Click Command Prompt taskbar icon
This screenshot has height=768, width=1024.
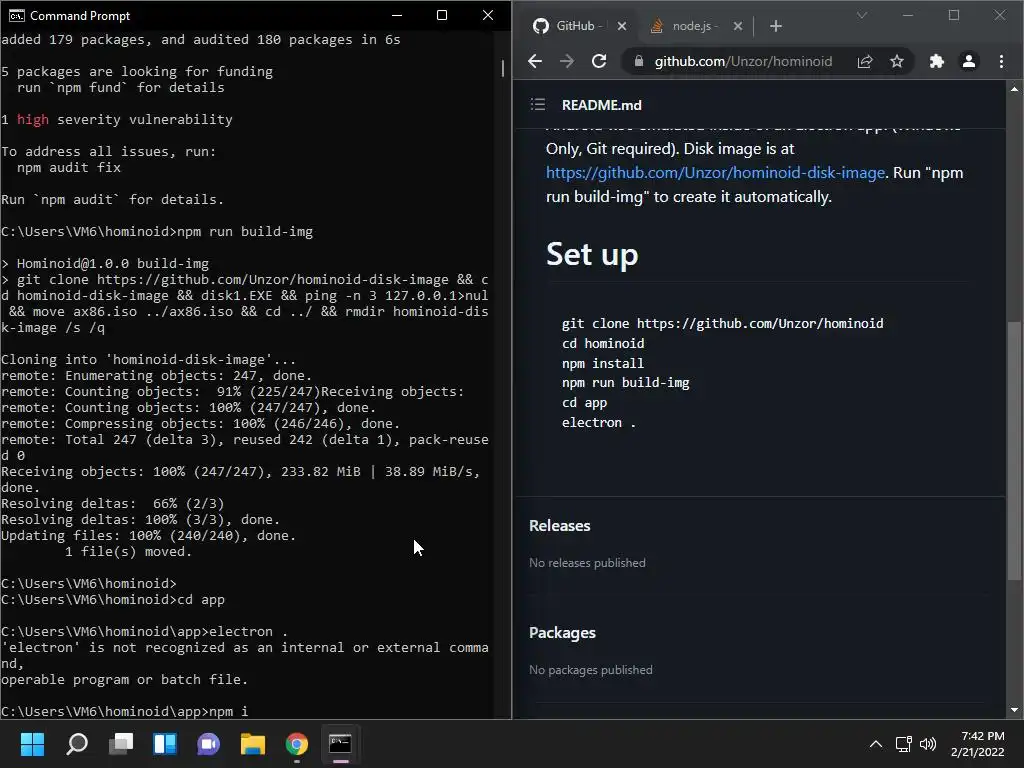click(x=340, y=744)
